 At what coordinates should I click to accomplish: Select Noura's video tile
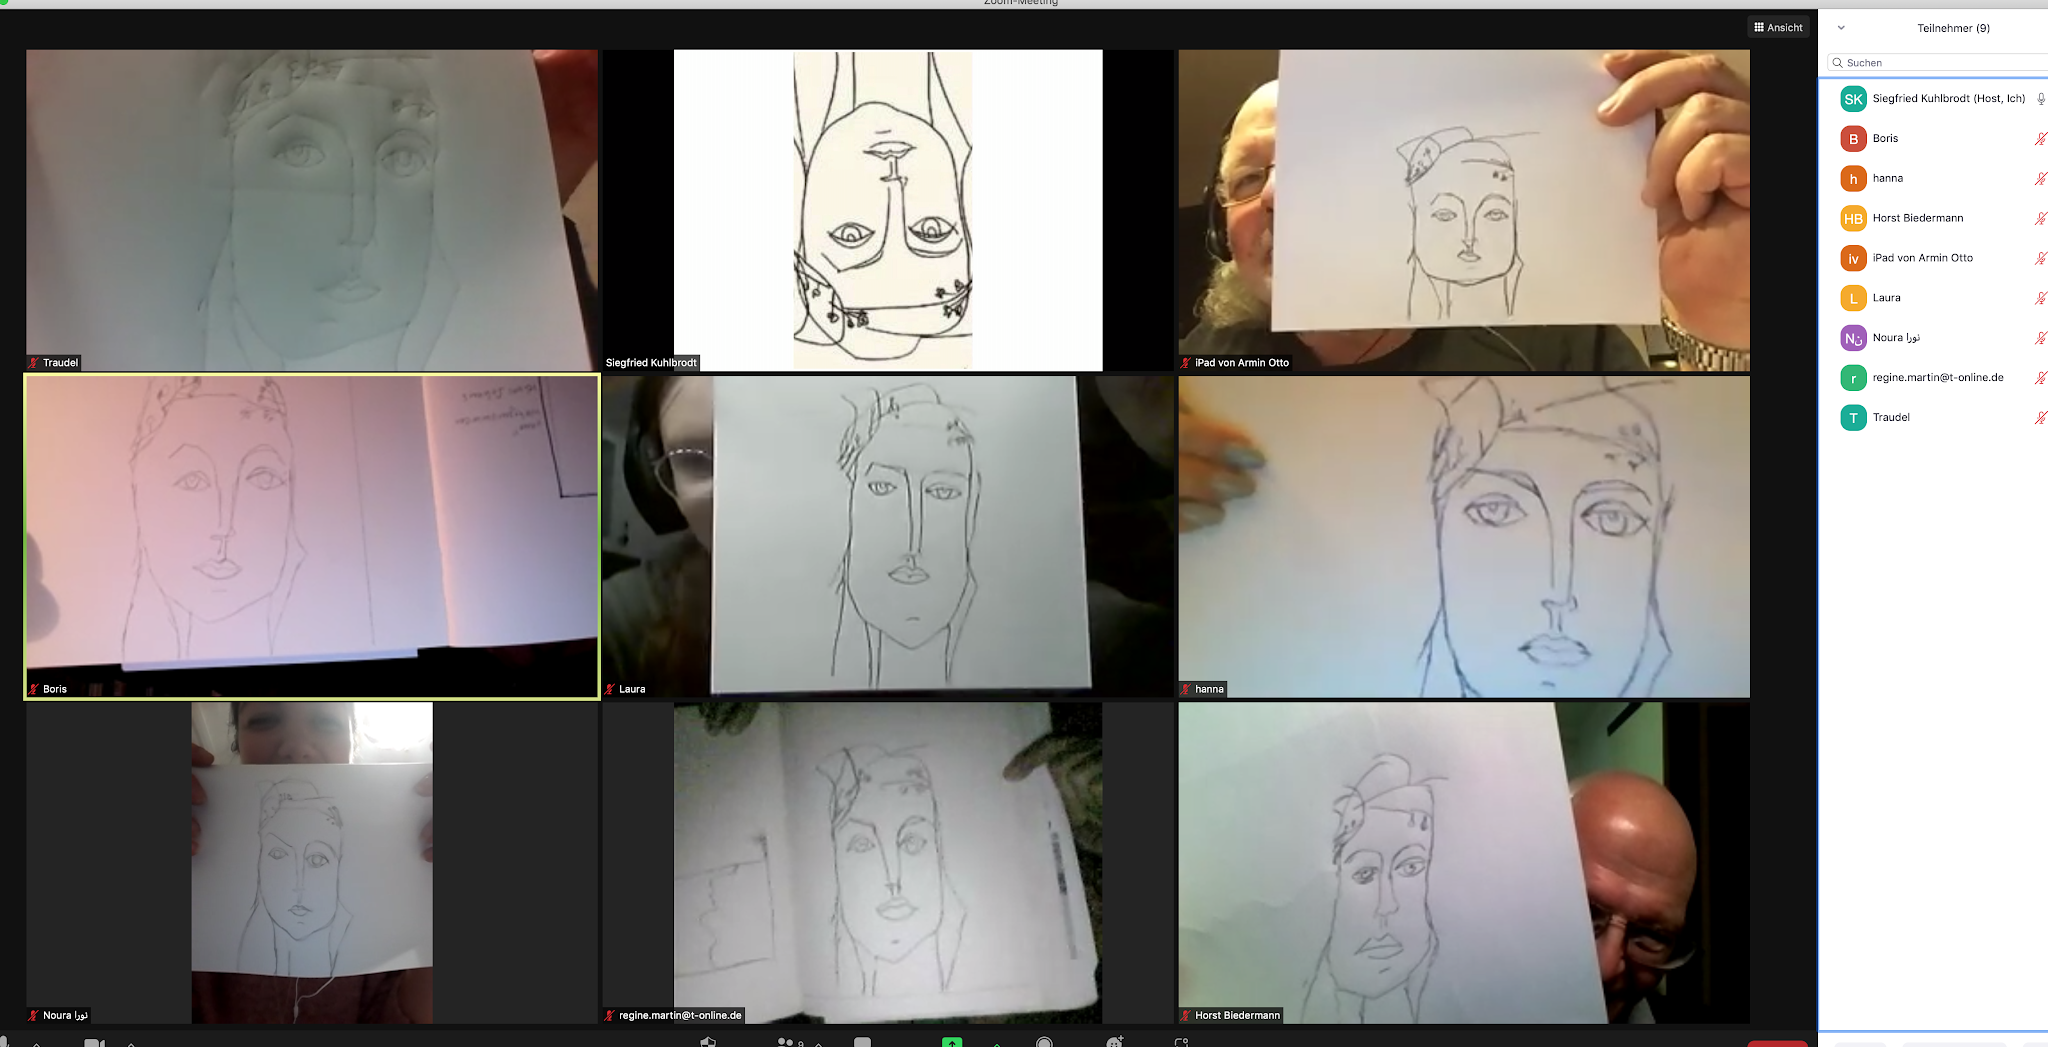coord(312,862)
